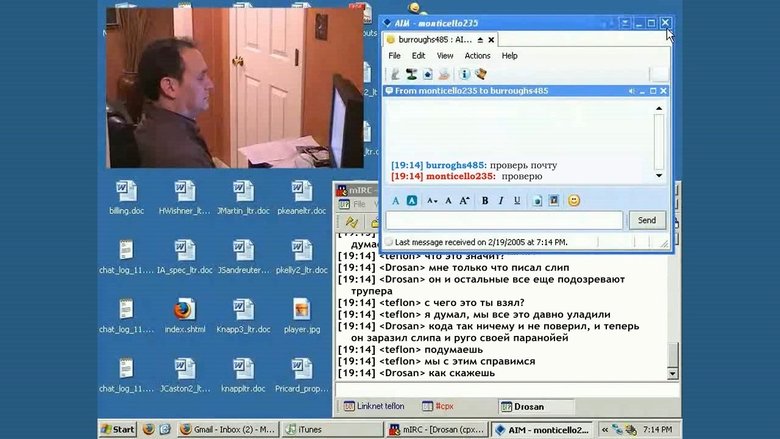The height and width of the screenshot is (439, 780).
Task: Switch to the #cpx channel tab in mIRC
Action: pyautogui.click(x=442, y=407)
